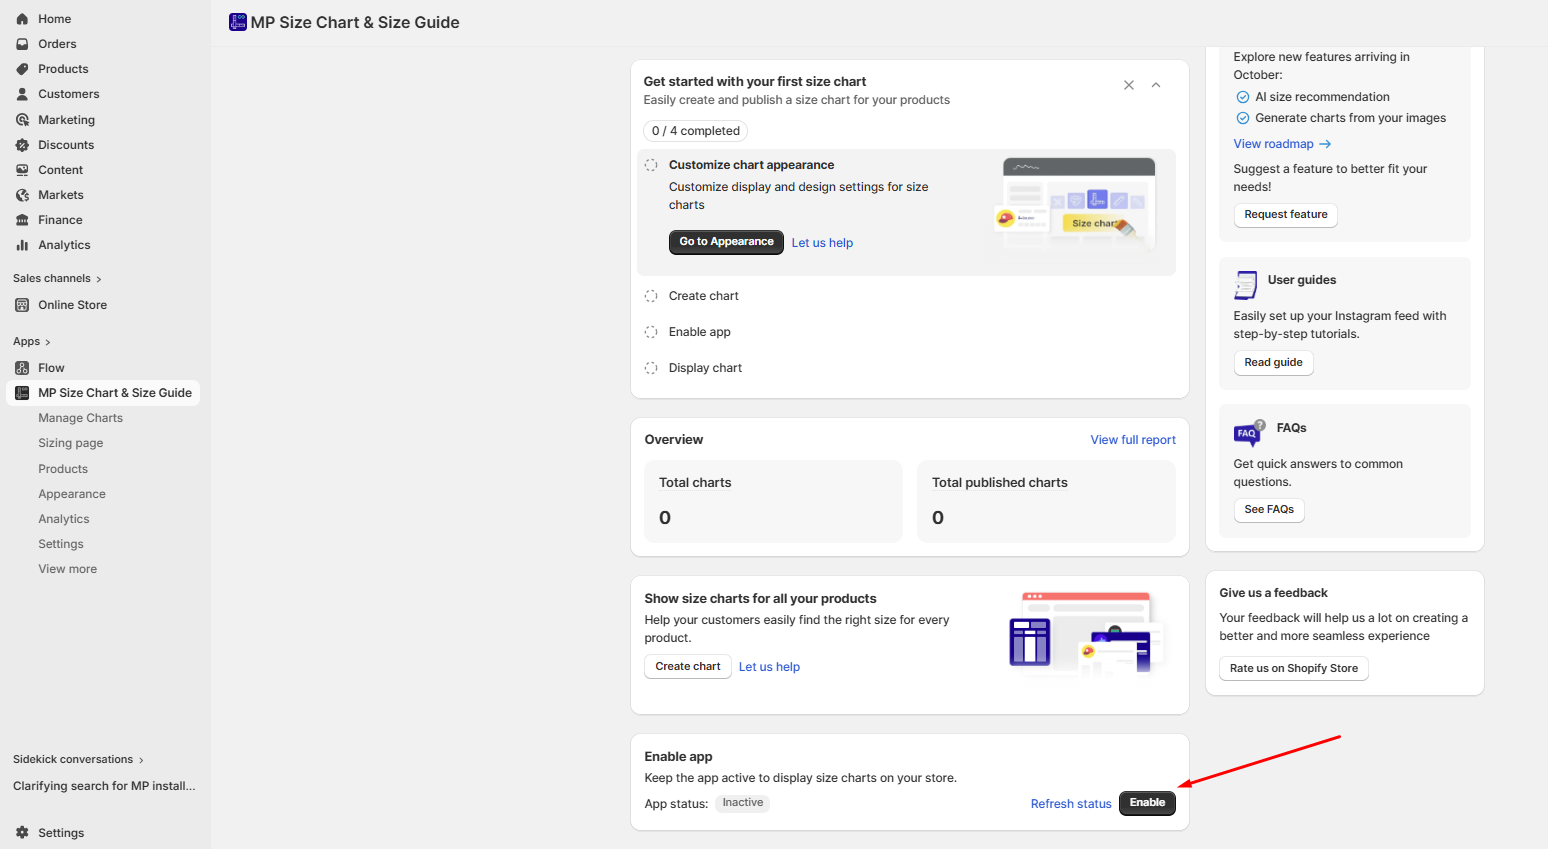Click the AI size recommendation check icon
The image size is (1548, 849).
1243,97
